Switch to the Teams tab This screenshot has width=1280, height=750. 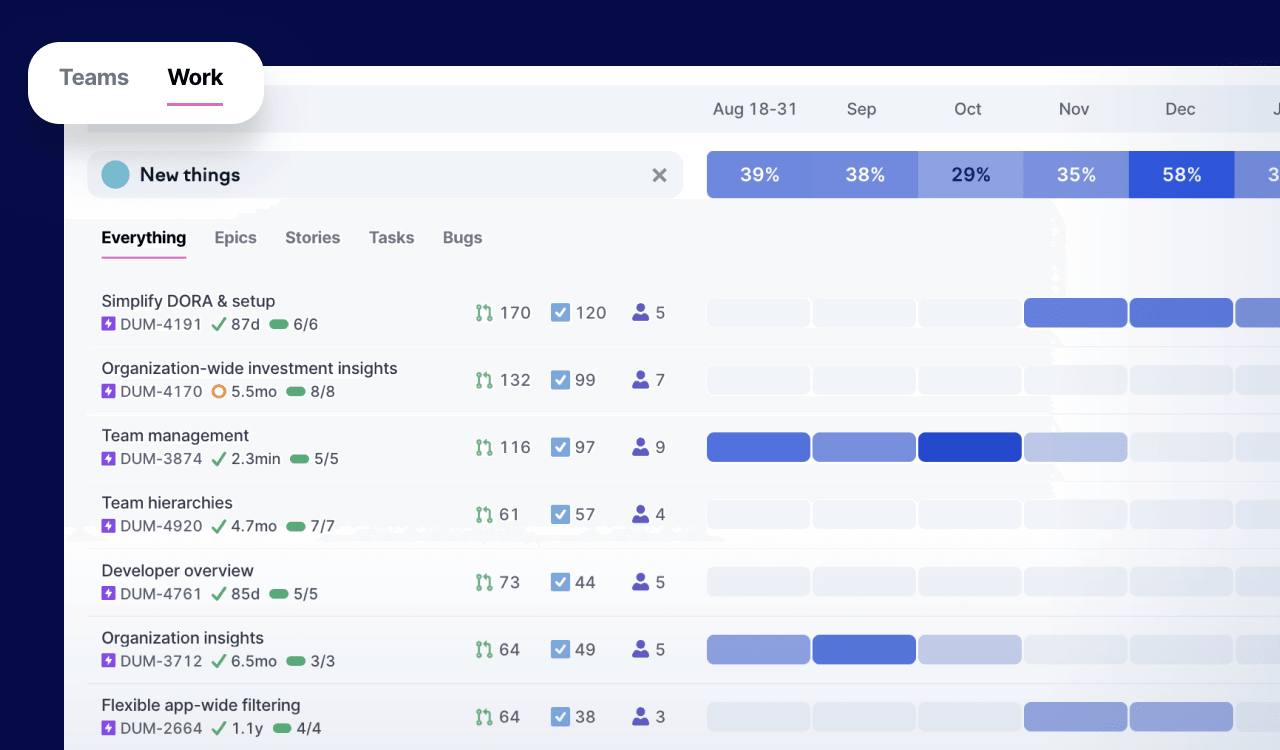point(94,78)
